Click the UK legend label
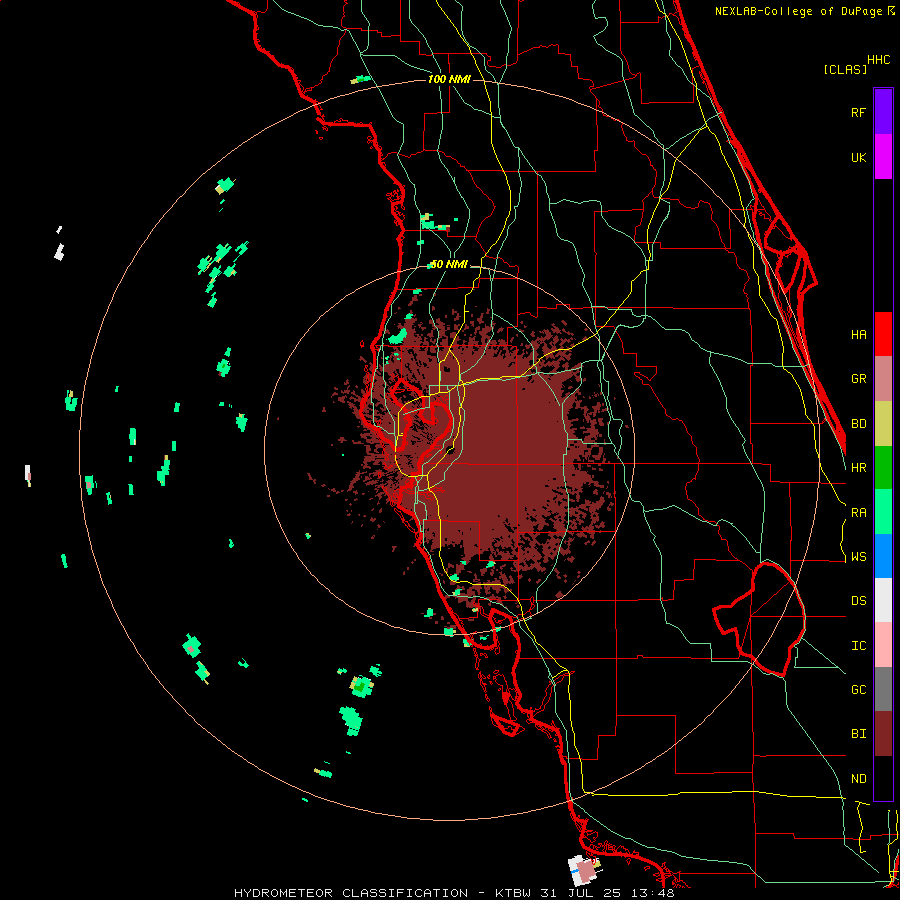 point(858,157)
